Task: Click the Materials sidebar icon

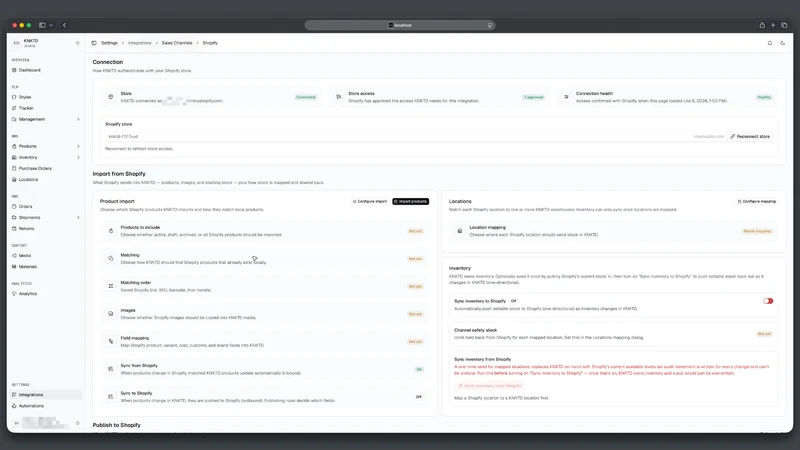Action: pyautogui.click(x=14, y=267)
